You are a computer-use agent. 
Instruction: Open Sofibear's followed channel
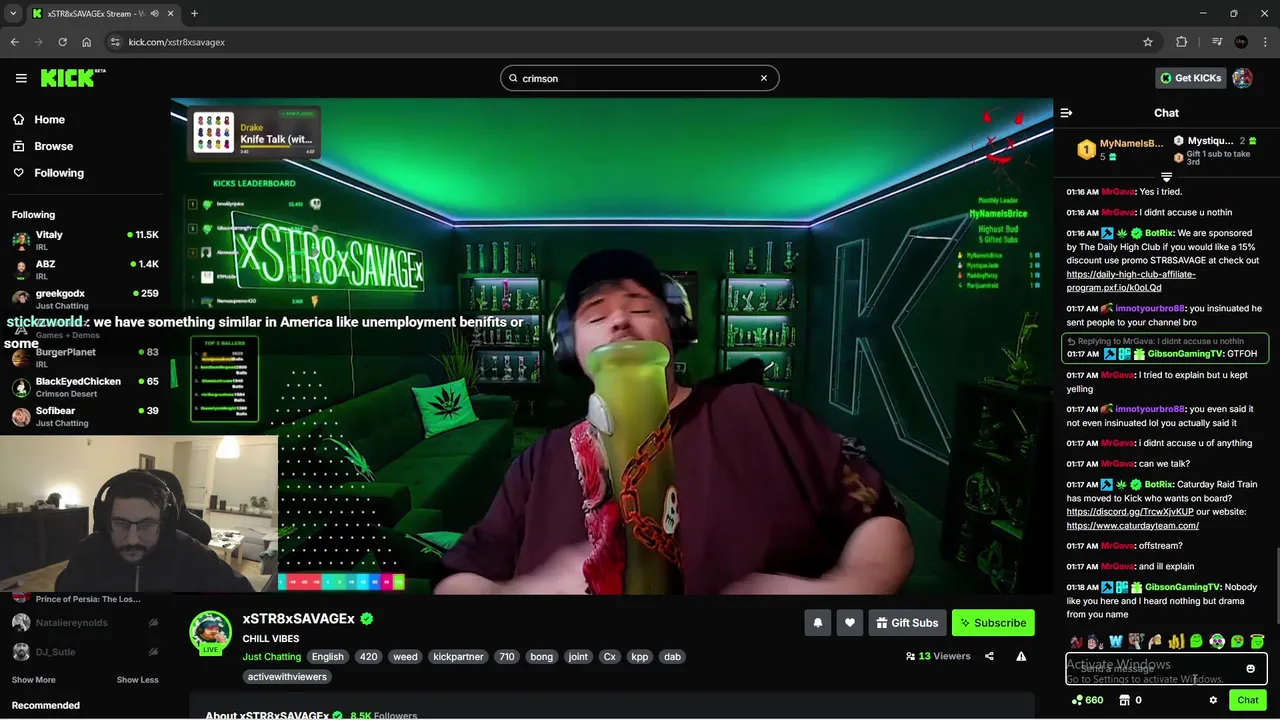point(85,416)
